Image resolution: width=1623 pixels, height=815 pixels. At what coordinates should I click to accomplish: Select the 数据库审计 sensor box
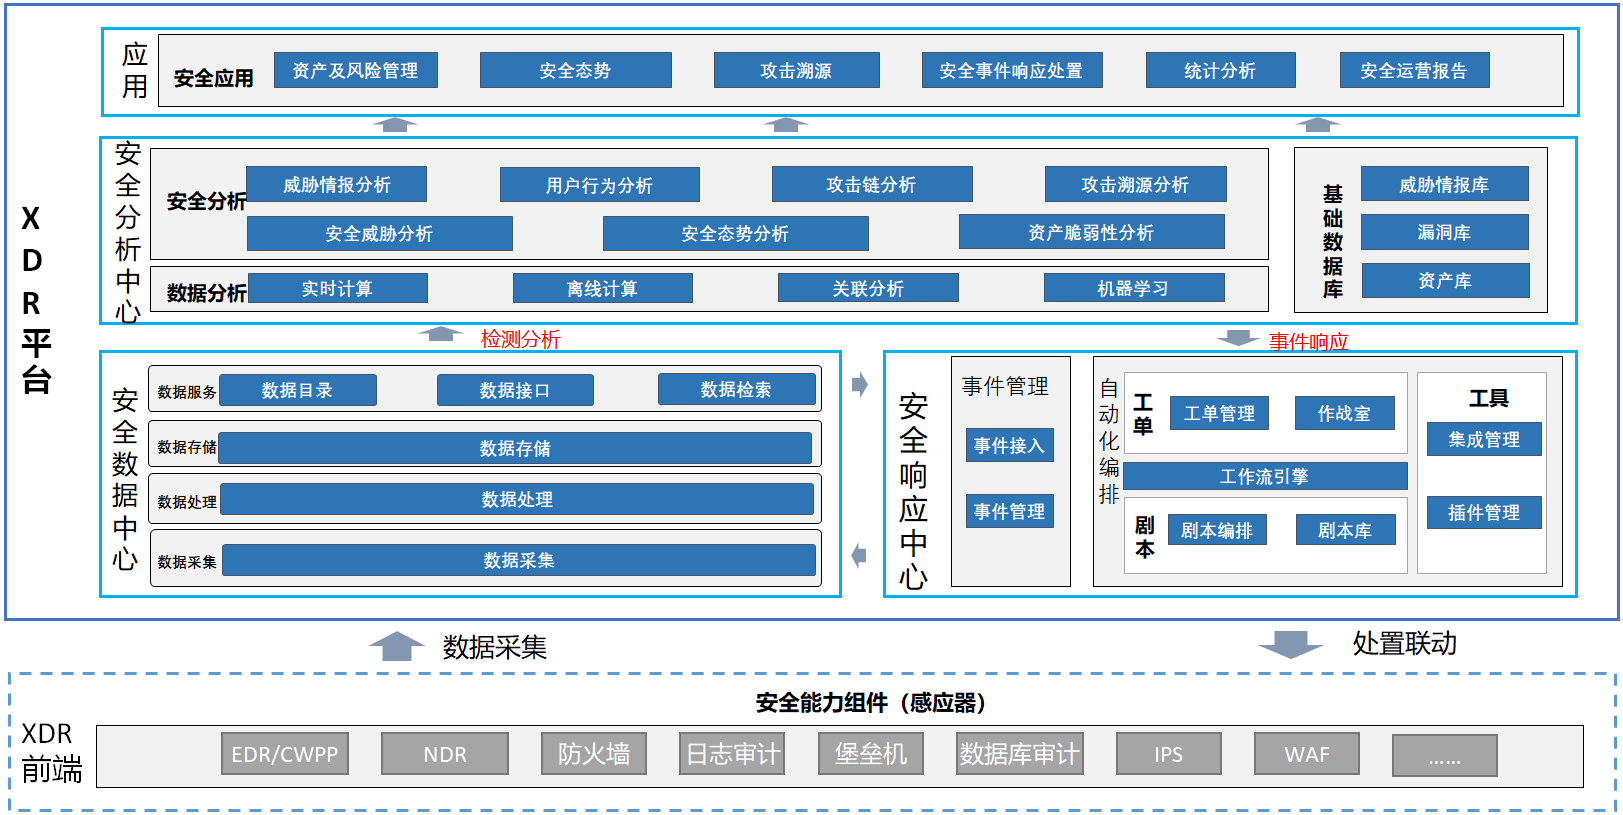1020,754
